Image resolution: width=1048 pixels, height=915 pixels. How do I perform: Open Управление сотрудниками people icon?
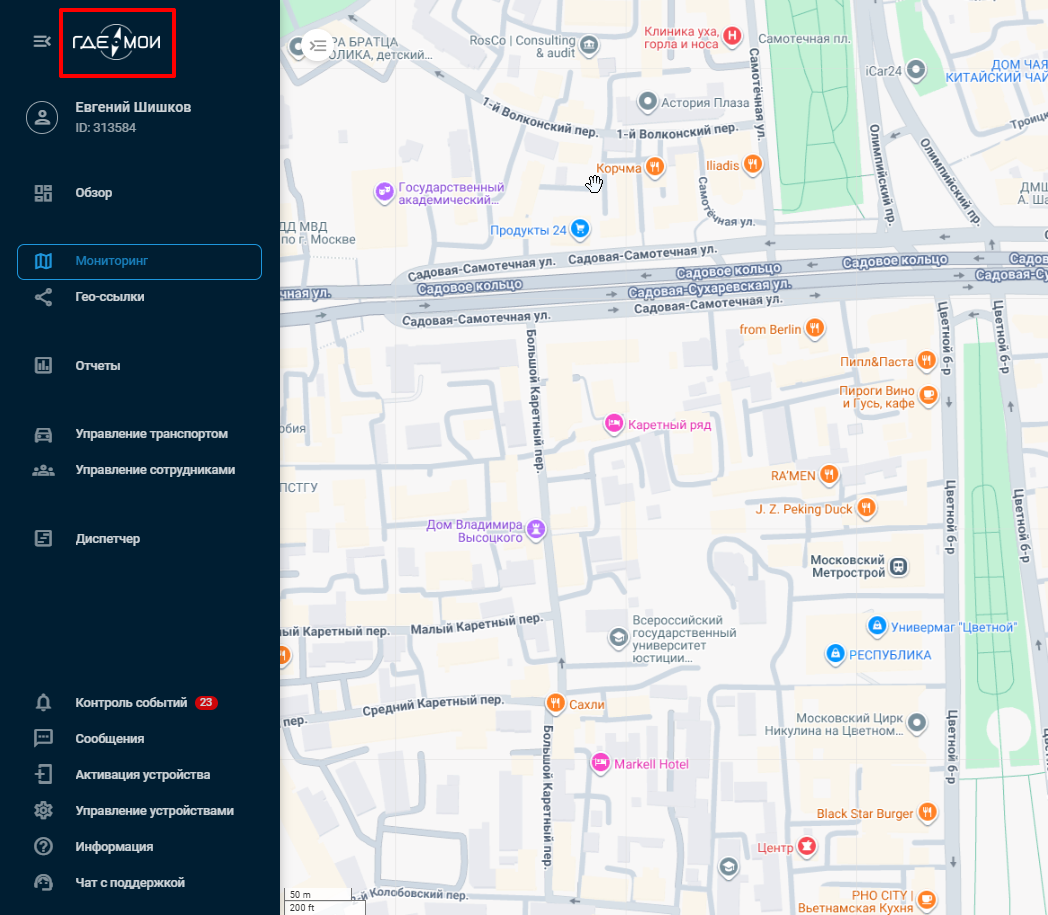pyautogui.click(x=43, y=470)
